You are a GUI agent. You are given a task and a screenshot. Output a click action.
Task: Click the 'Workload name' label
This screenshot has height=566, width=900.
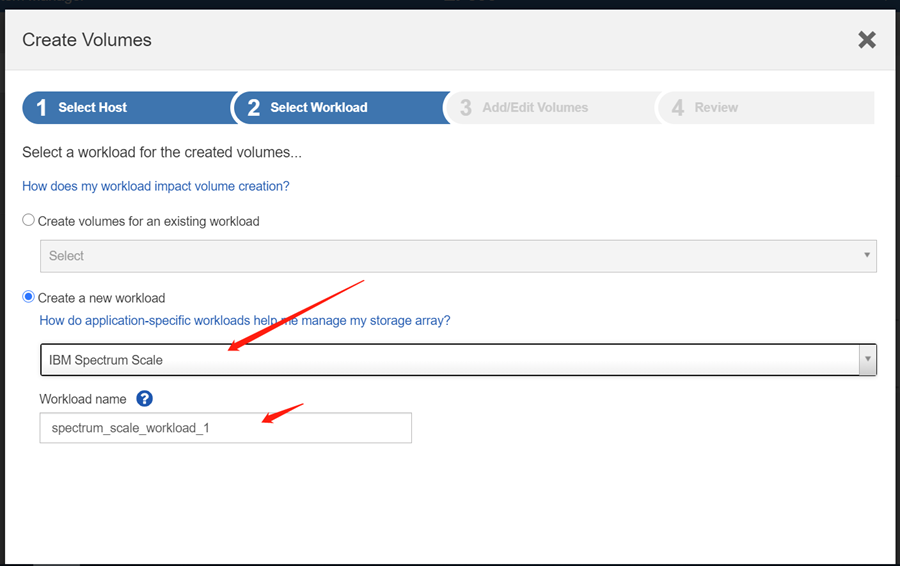pos(83,399)
